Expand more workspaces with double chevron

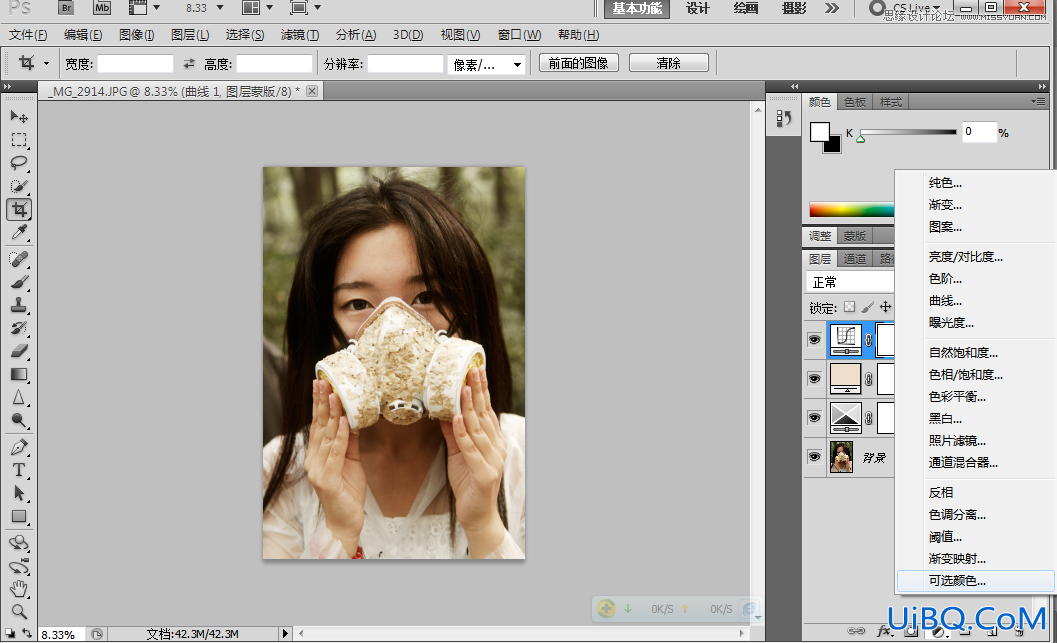832,8
